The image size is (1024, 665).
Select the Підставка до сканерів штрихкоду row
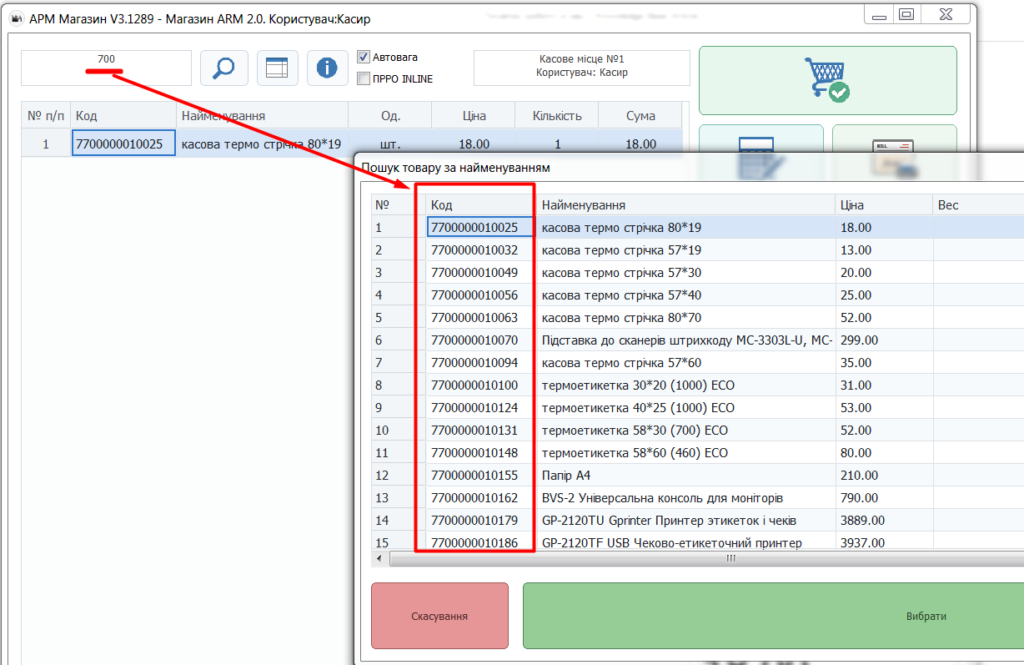point(697,340)
